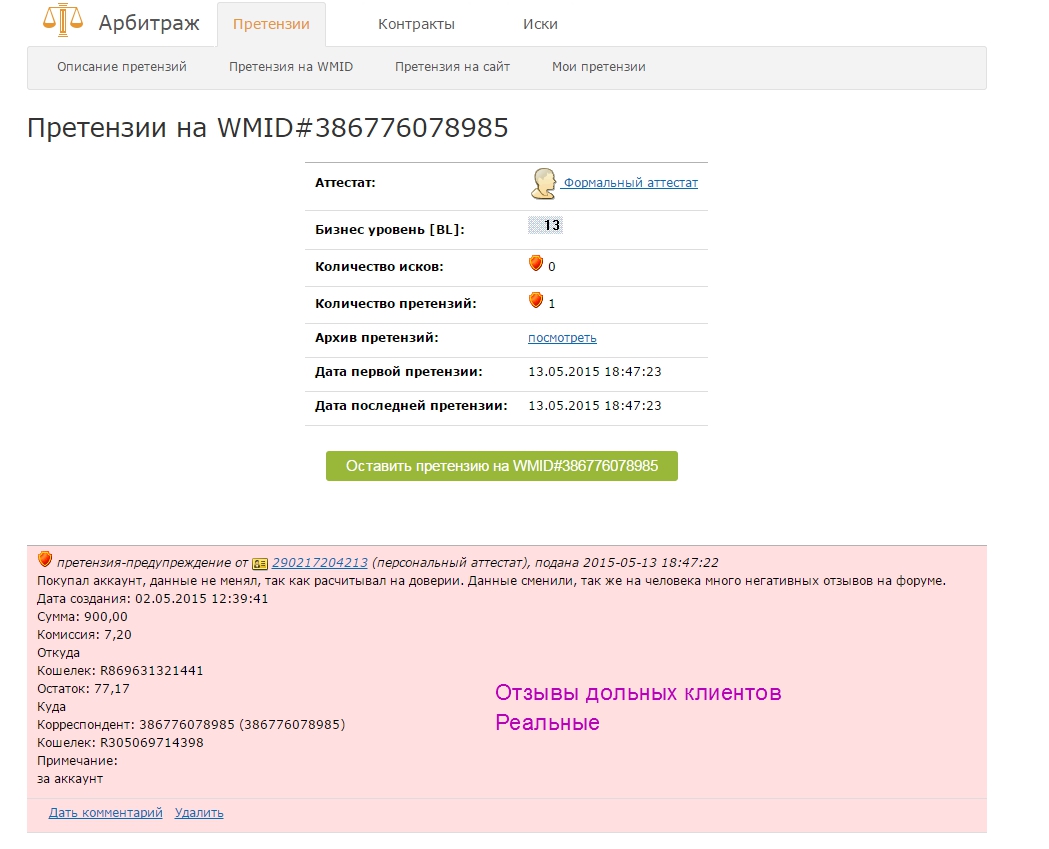Click the посмотреть archive link
Screen dimensions: 1049x849
[562, 338]
